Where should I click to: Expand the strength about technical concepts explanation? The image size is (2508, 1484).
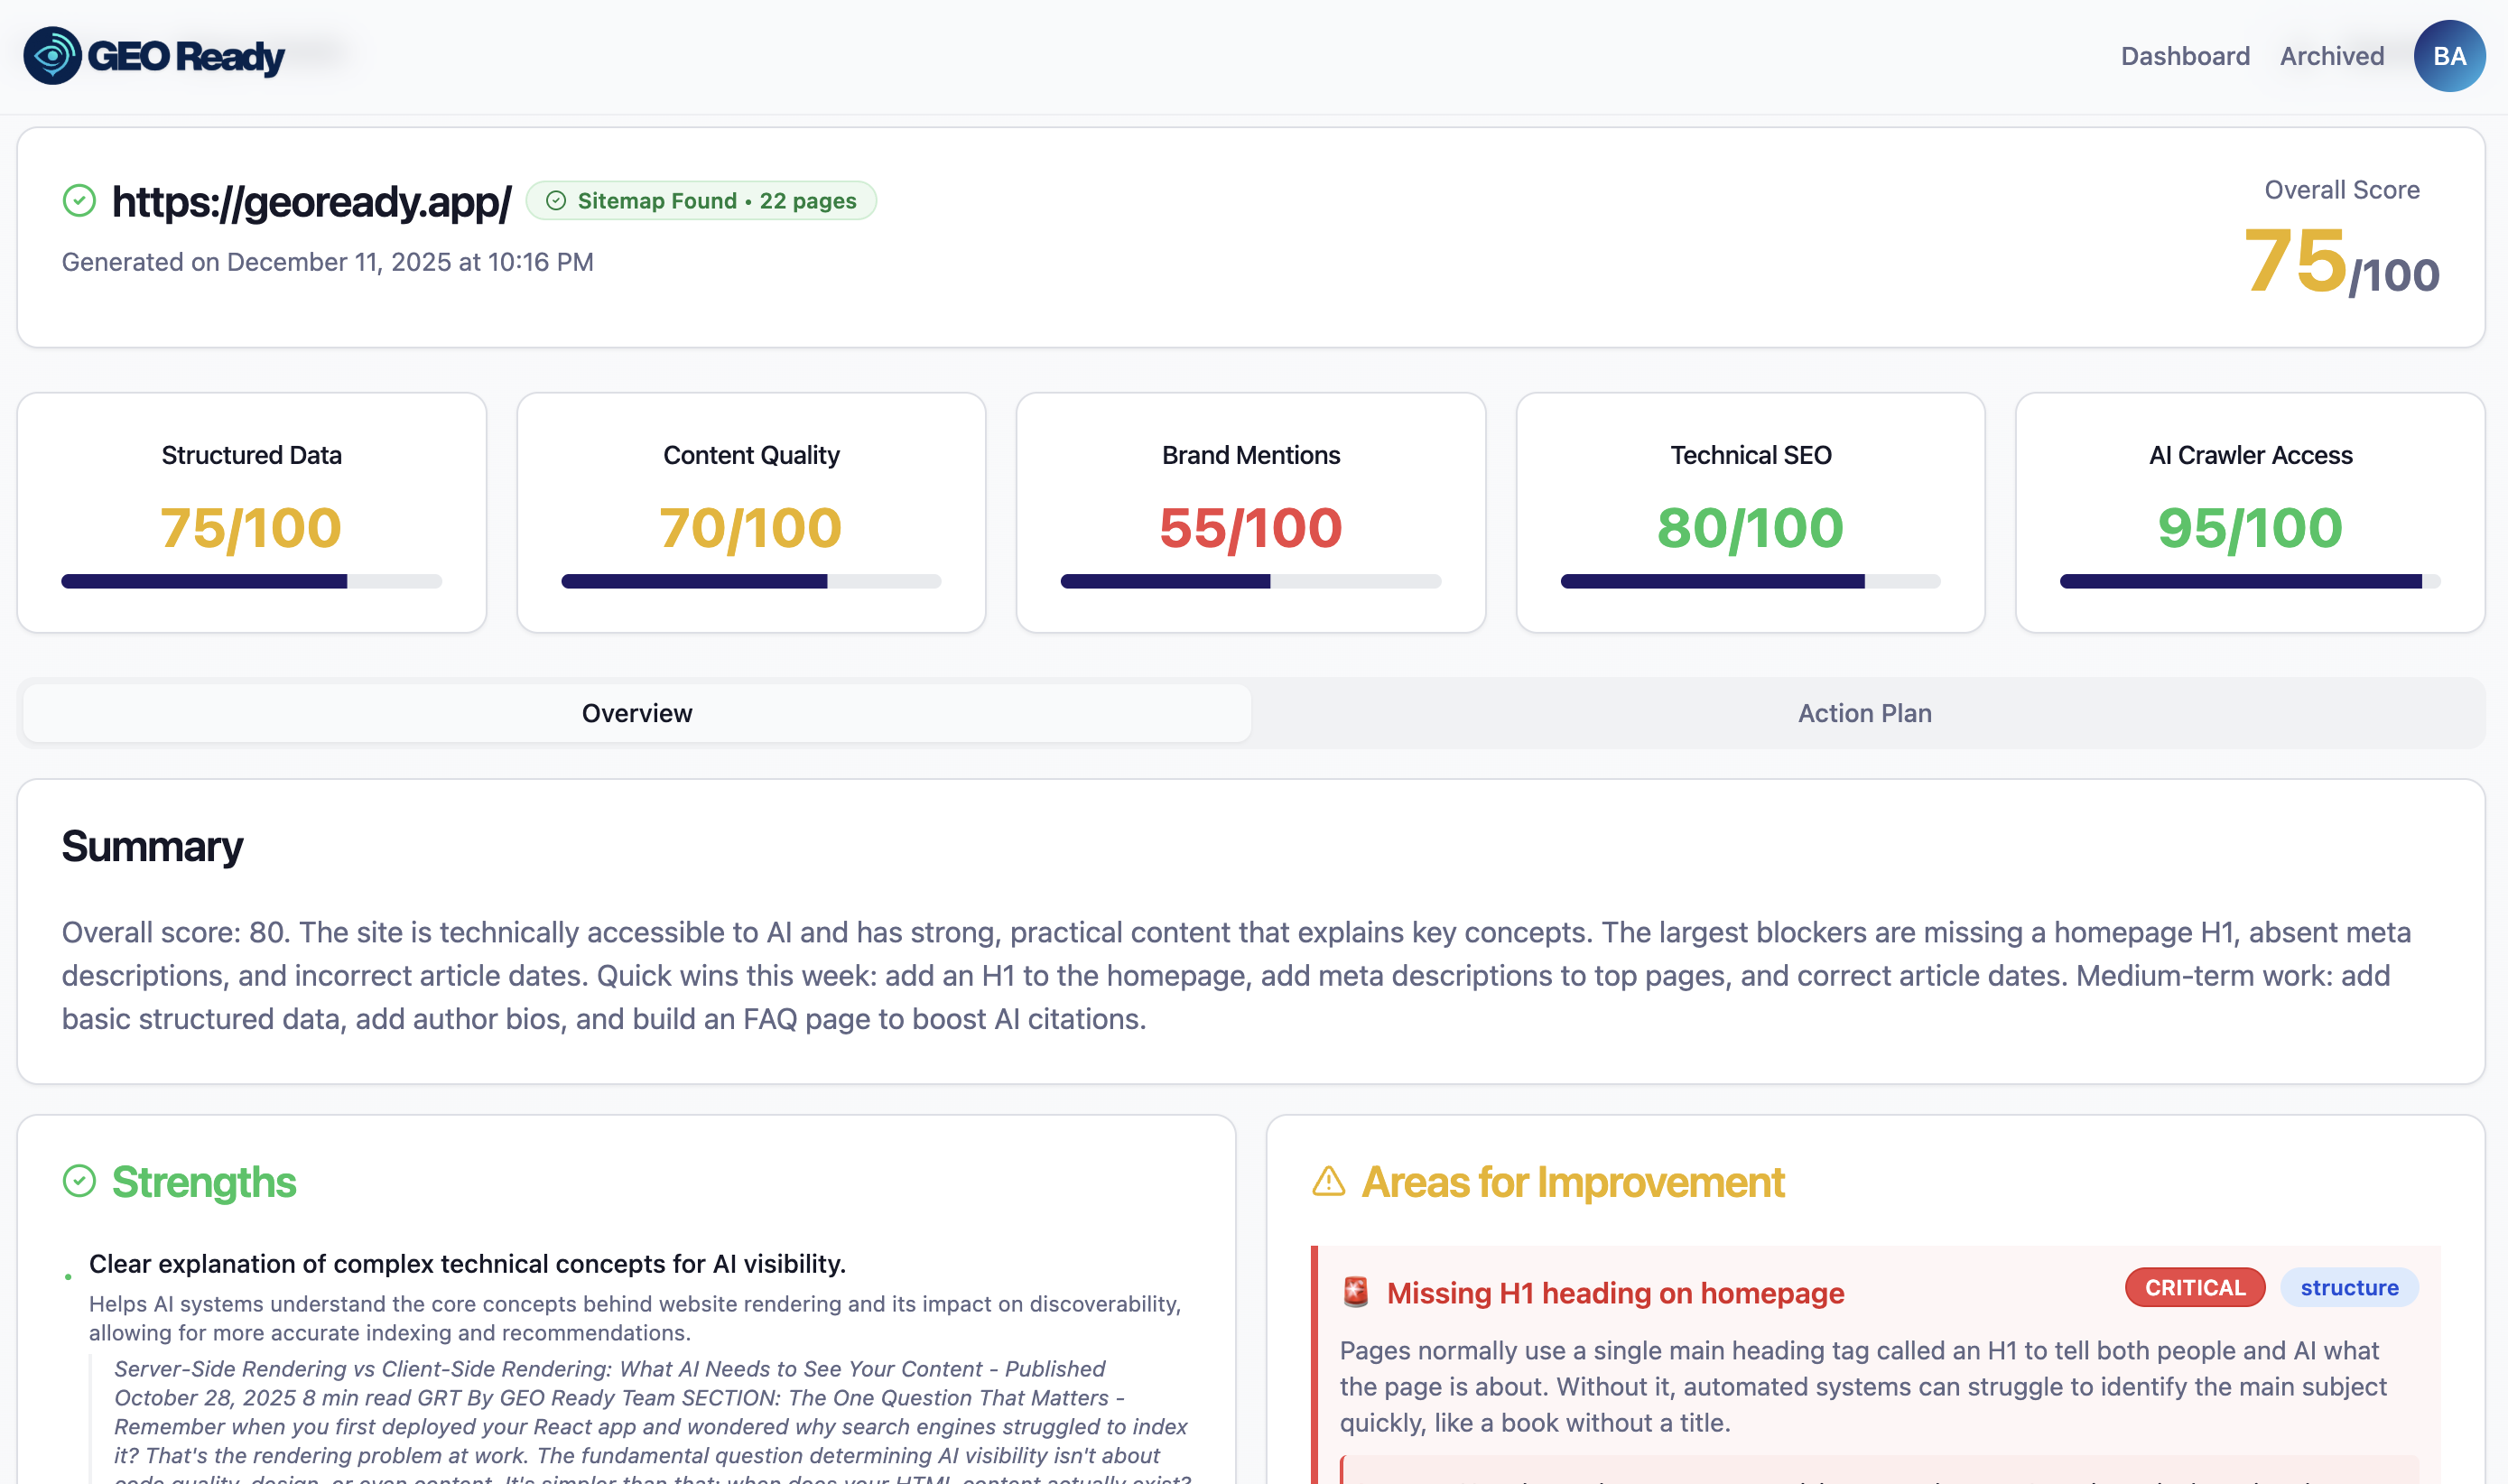click(466, 1263)
